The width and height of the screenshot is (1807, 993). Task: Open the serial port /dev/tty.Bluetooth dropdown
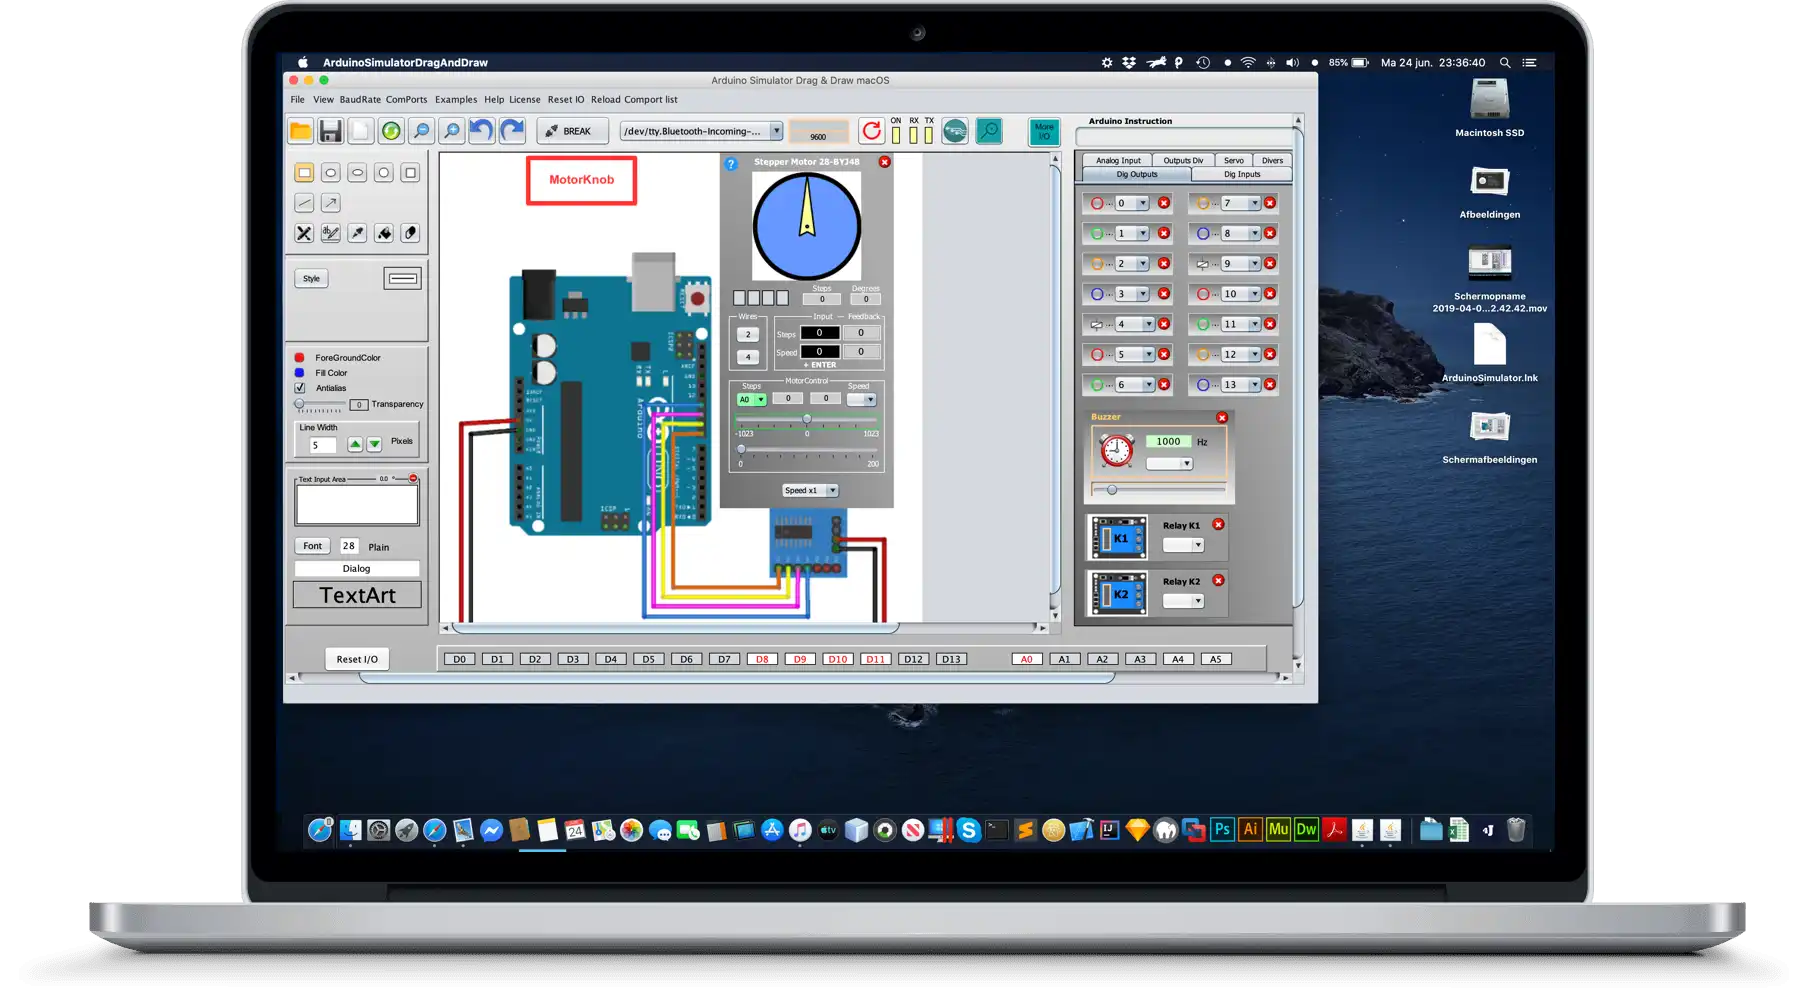701,131
